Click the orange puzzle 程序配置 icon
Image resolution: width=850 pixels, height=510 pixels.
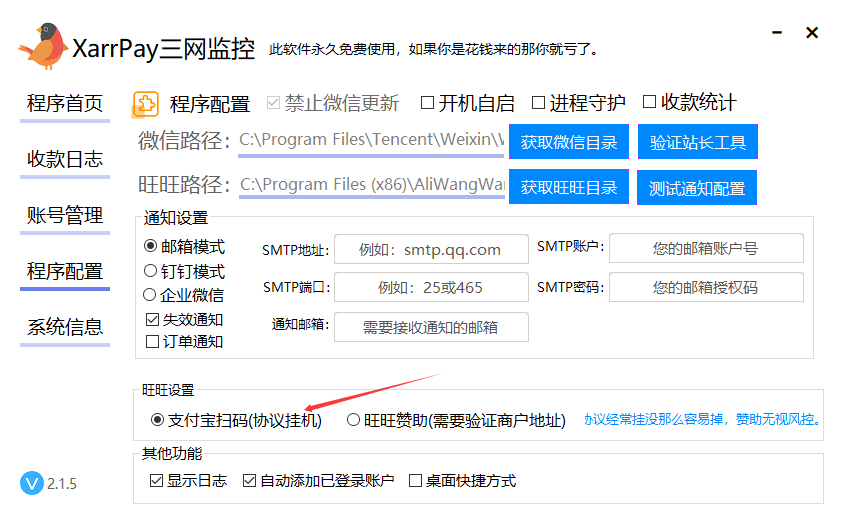tap(145, 104)
